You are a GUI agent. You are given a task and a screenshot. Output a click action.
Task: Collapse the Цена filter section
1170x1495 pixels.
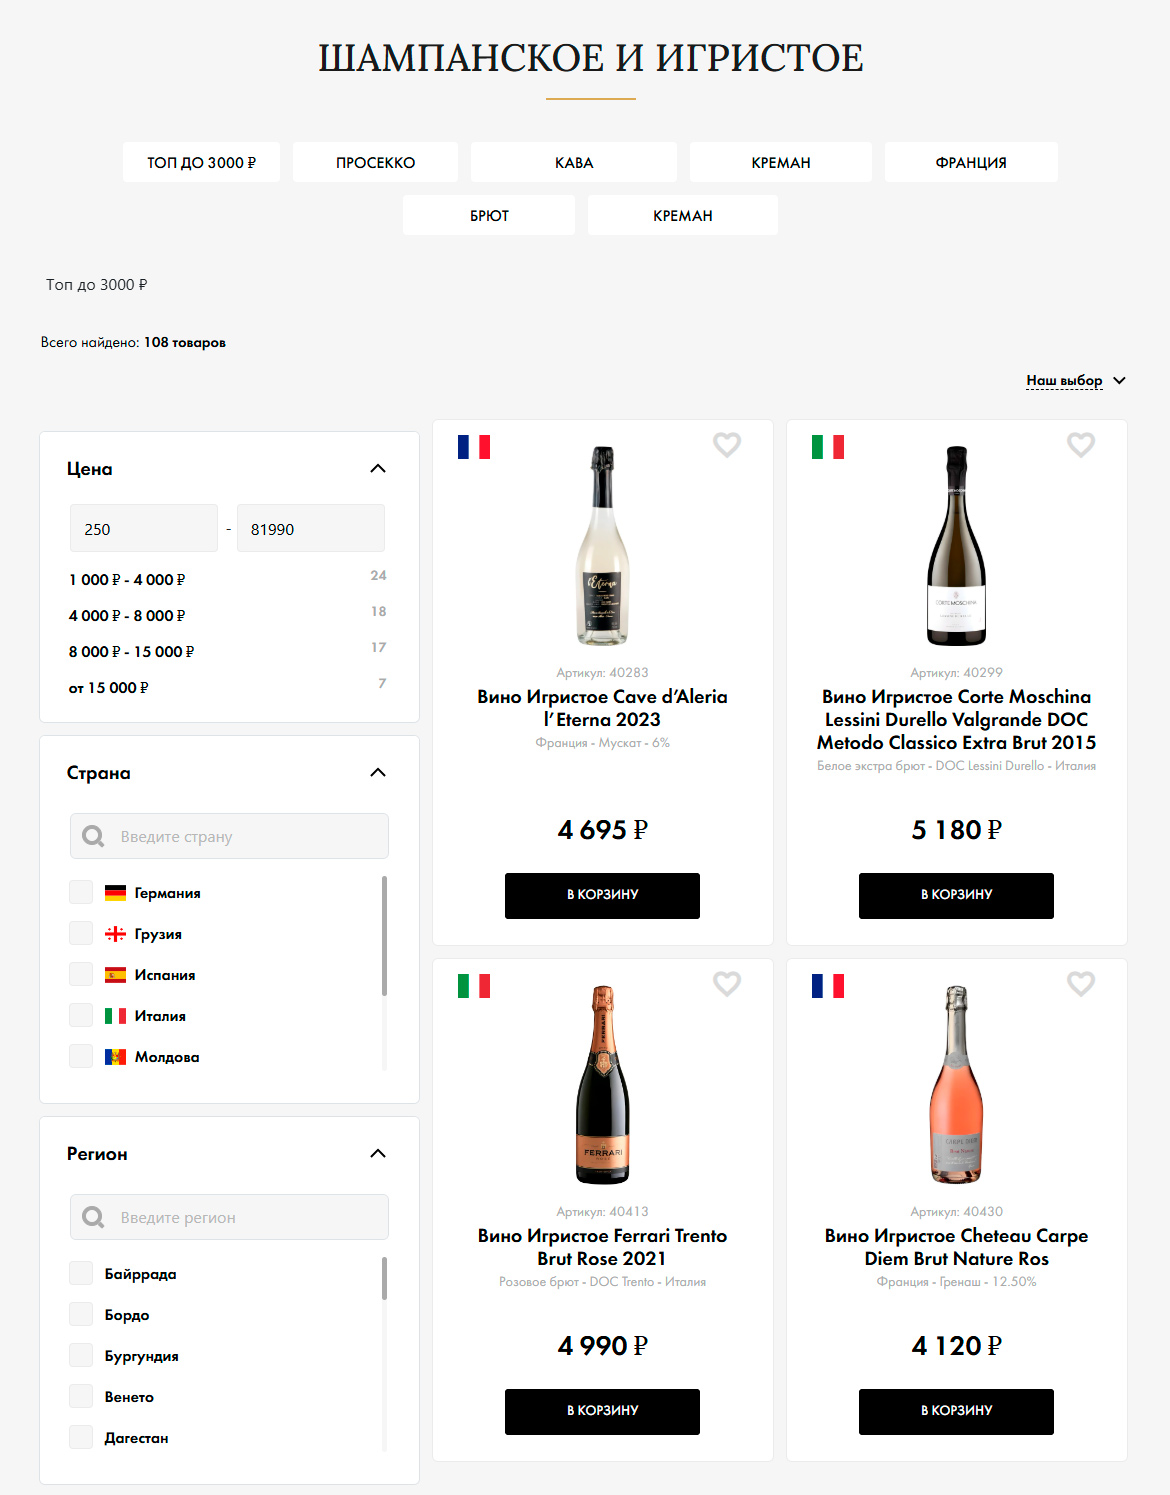378,469
